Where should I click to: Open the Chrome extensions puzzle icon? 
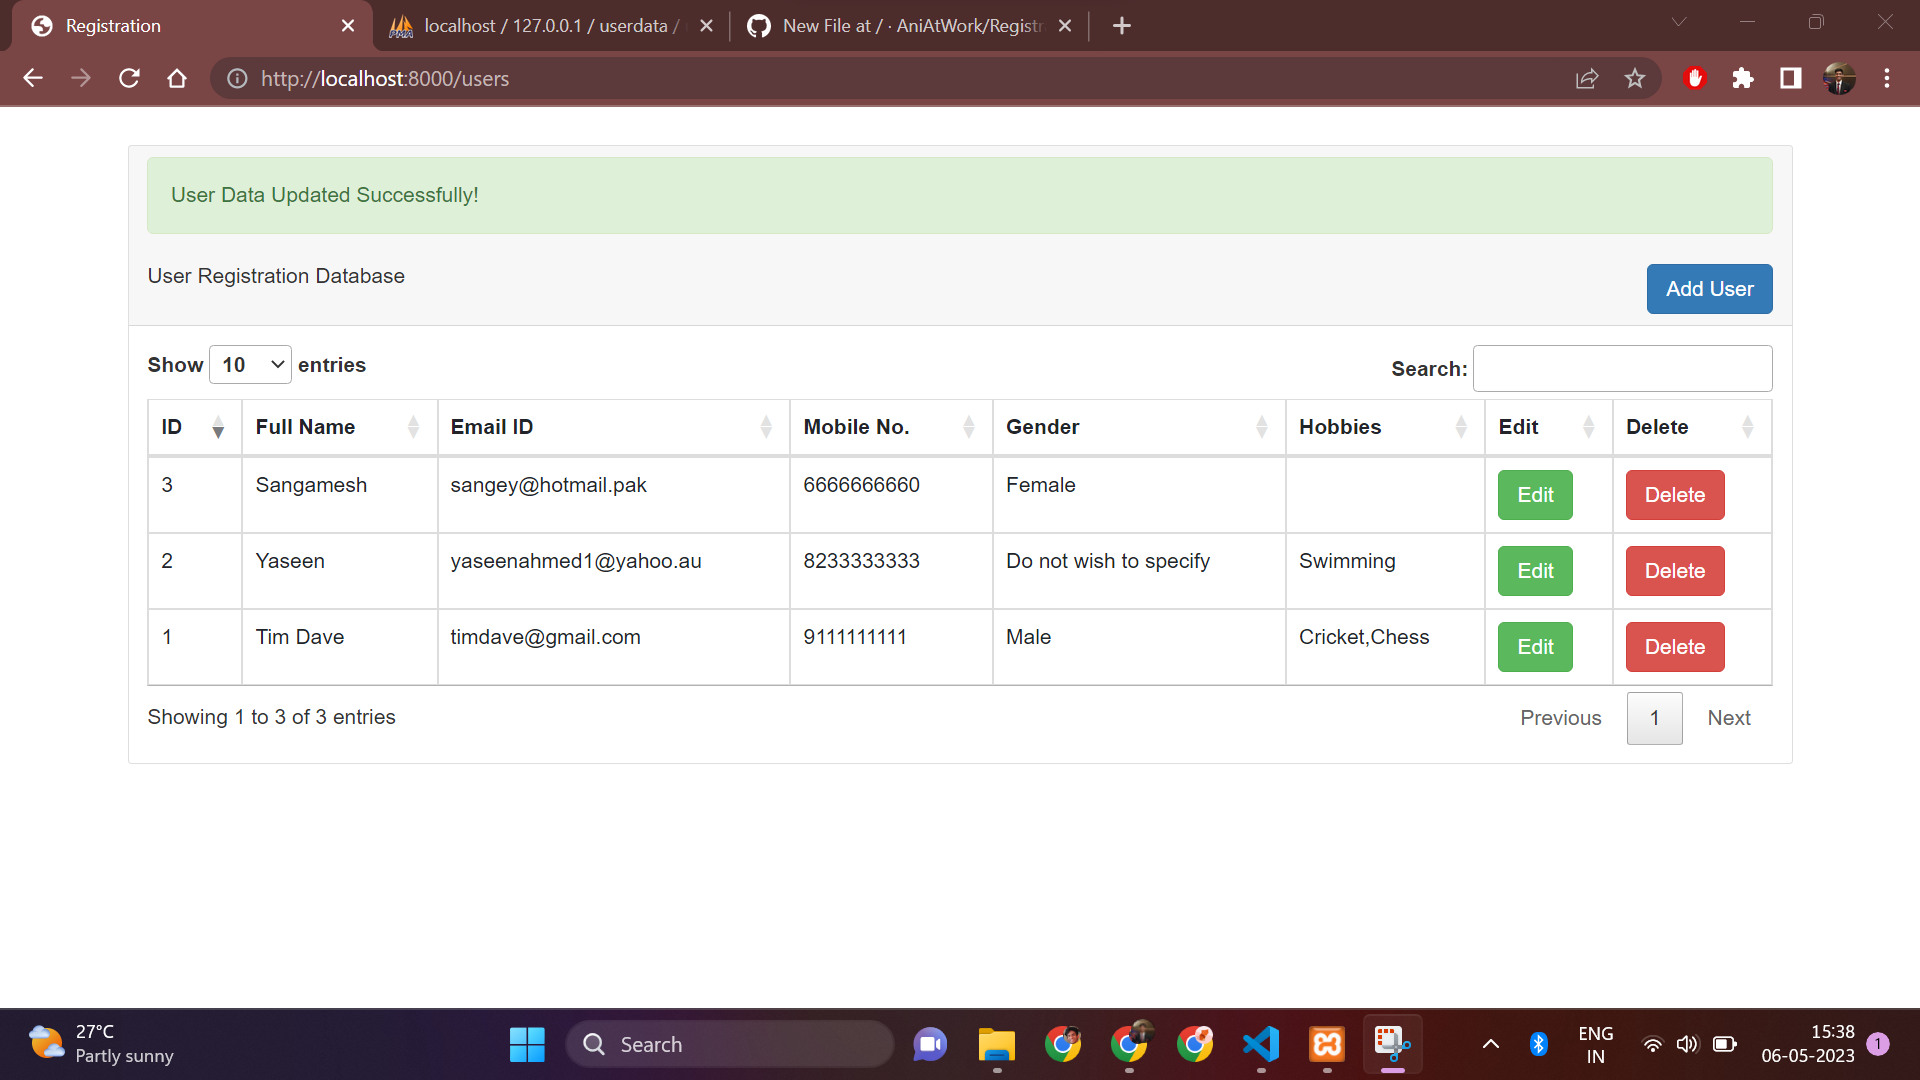coord(1742,78)
